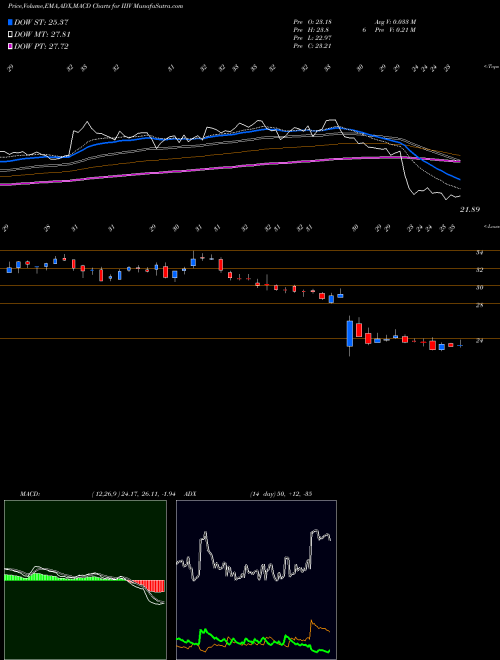Image resolution: width=500 pixels, height=660 pixels.
Task: Click the last candlestick on the price chart
Action: click(x=460, y=345)
